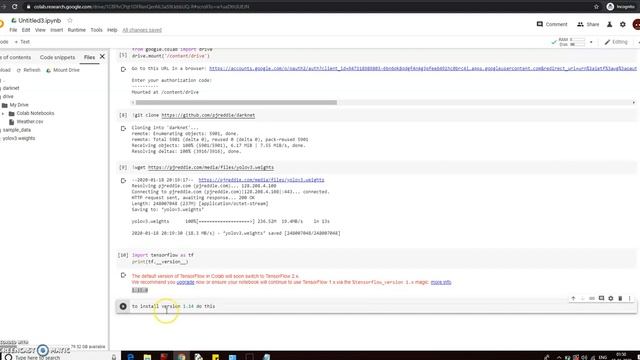Star the Untitled3.ipynb notebook

point(70,20)
